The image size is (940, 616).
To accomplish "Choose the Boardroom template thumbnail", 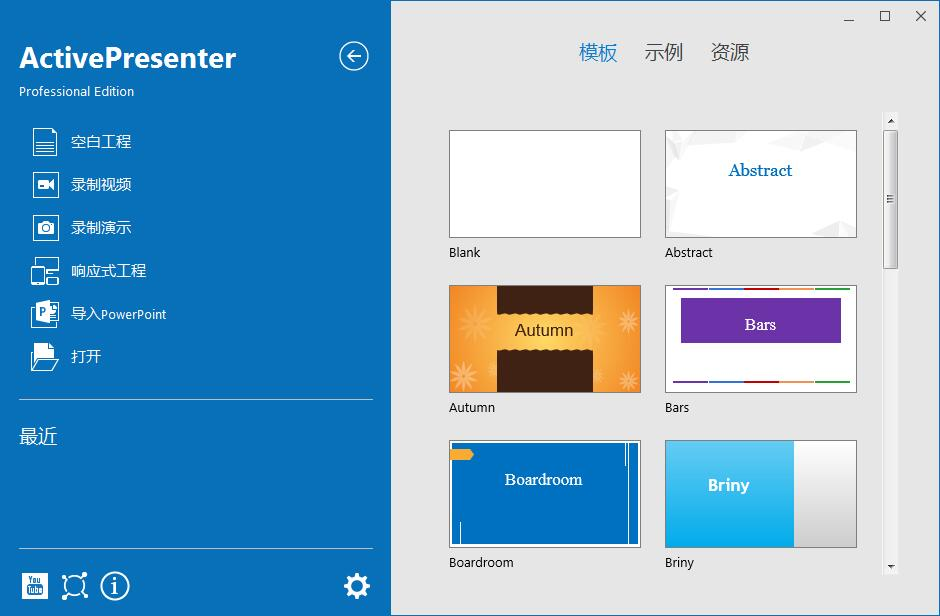I will [545, 494].
